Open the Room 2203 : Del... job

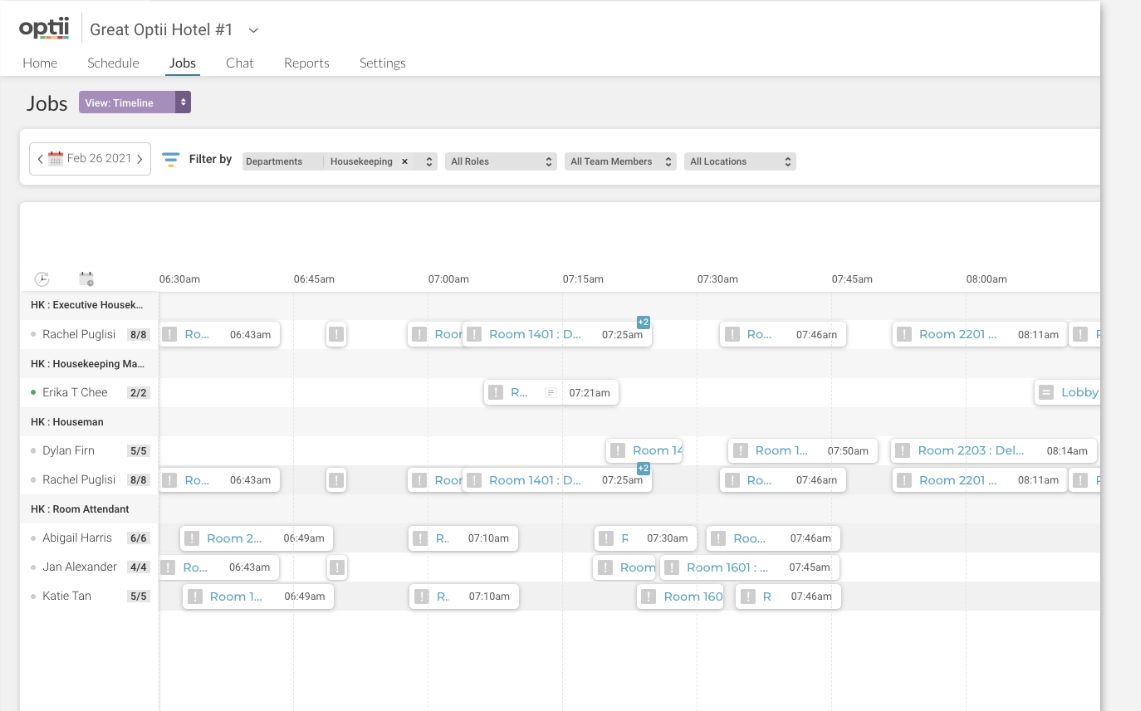970,451
